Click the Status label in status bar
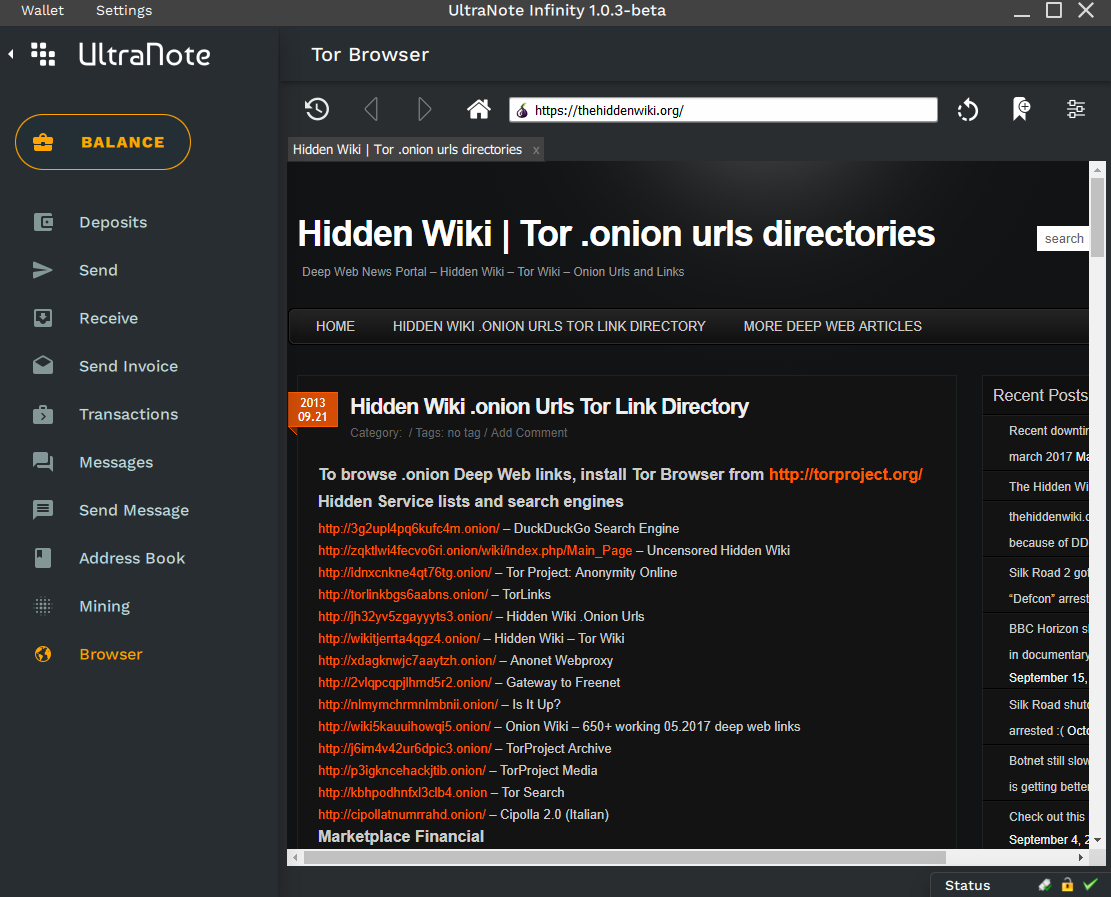Screen dimensions: 1111x897 pyautogui.click(x=967, y=885)
